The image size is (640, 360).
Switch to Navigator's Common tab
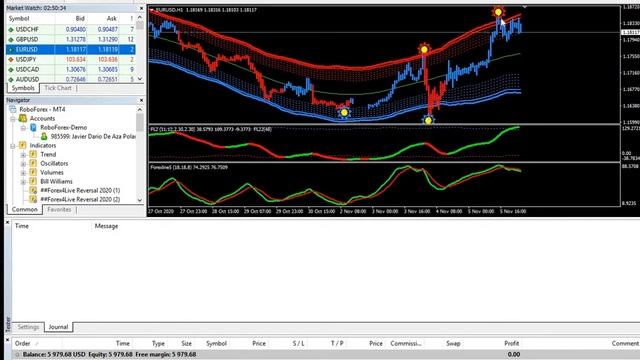[24, 209]
